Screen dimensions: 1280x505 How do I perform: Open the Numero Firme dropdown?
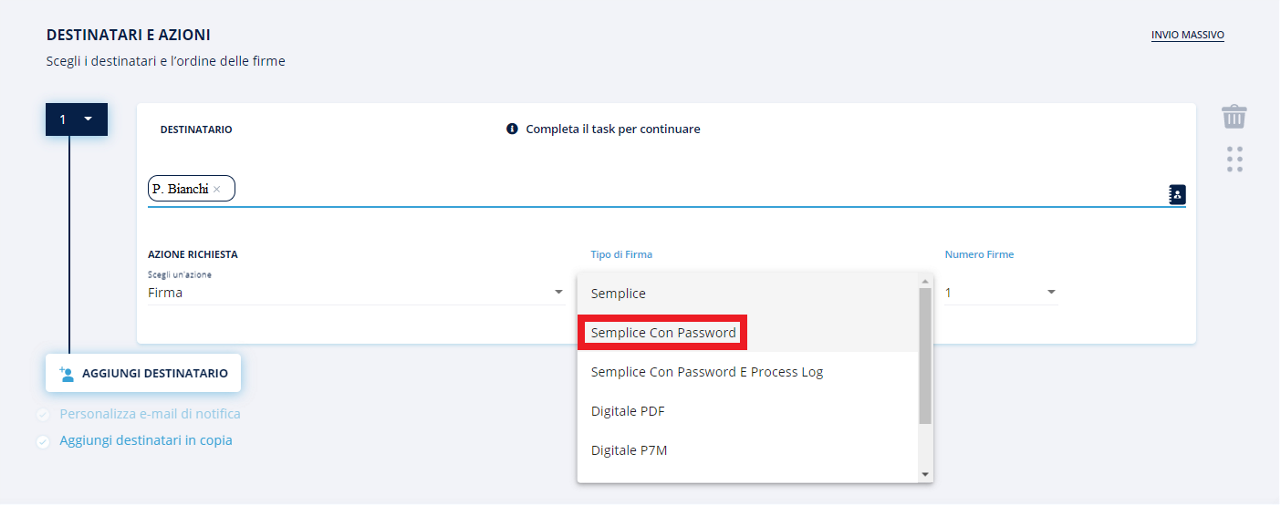pyautogui.click(x=1000, y=292)
